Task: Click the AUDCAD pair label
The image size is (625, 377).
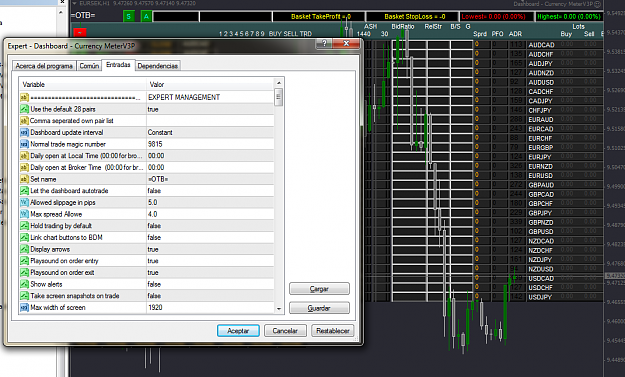Action: point(541,45)
